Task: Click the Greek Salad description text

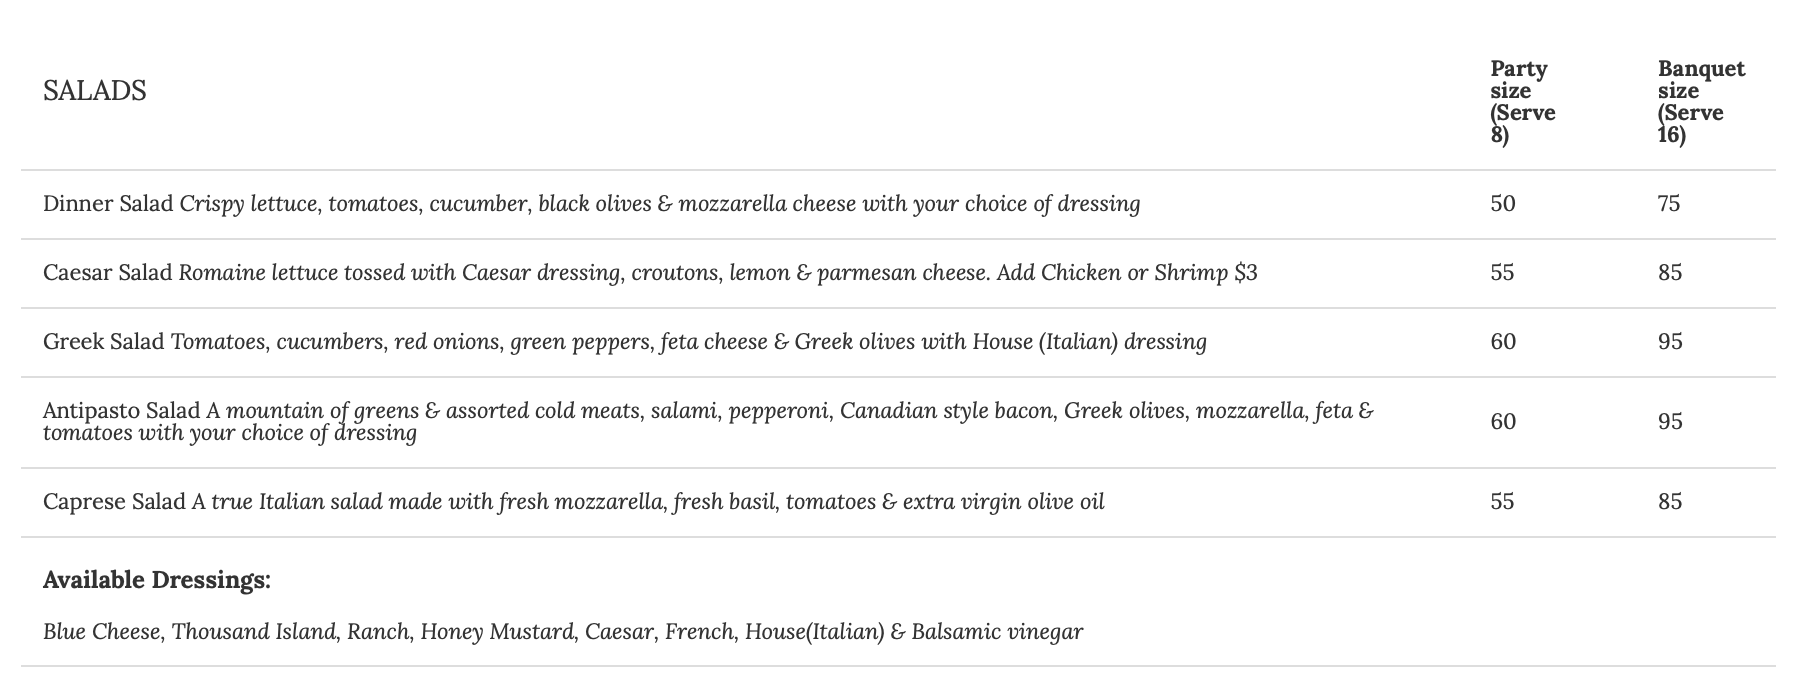Action: point(689,342)
